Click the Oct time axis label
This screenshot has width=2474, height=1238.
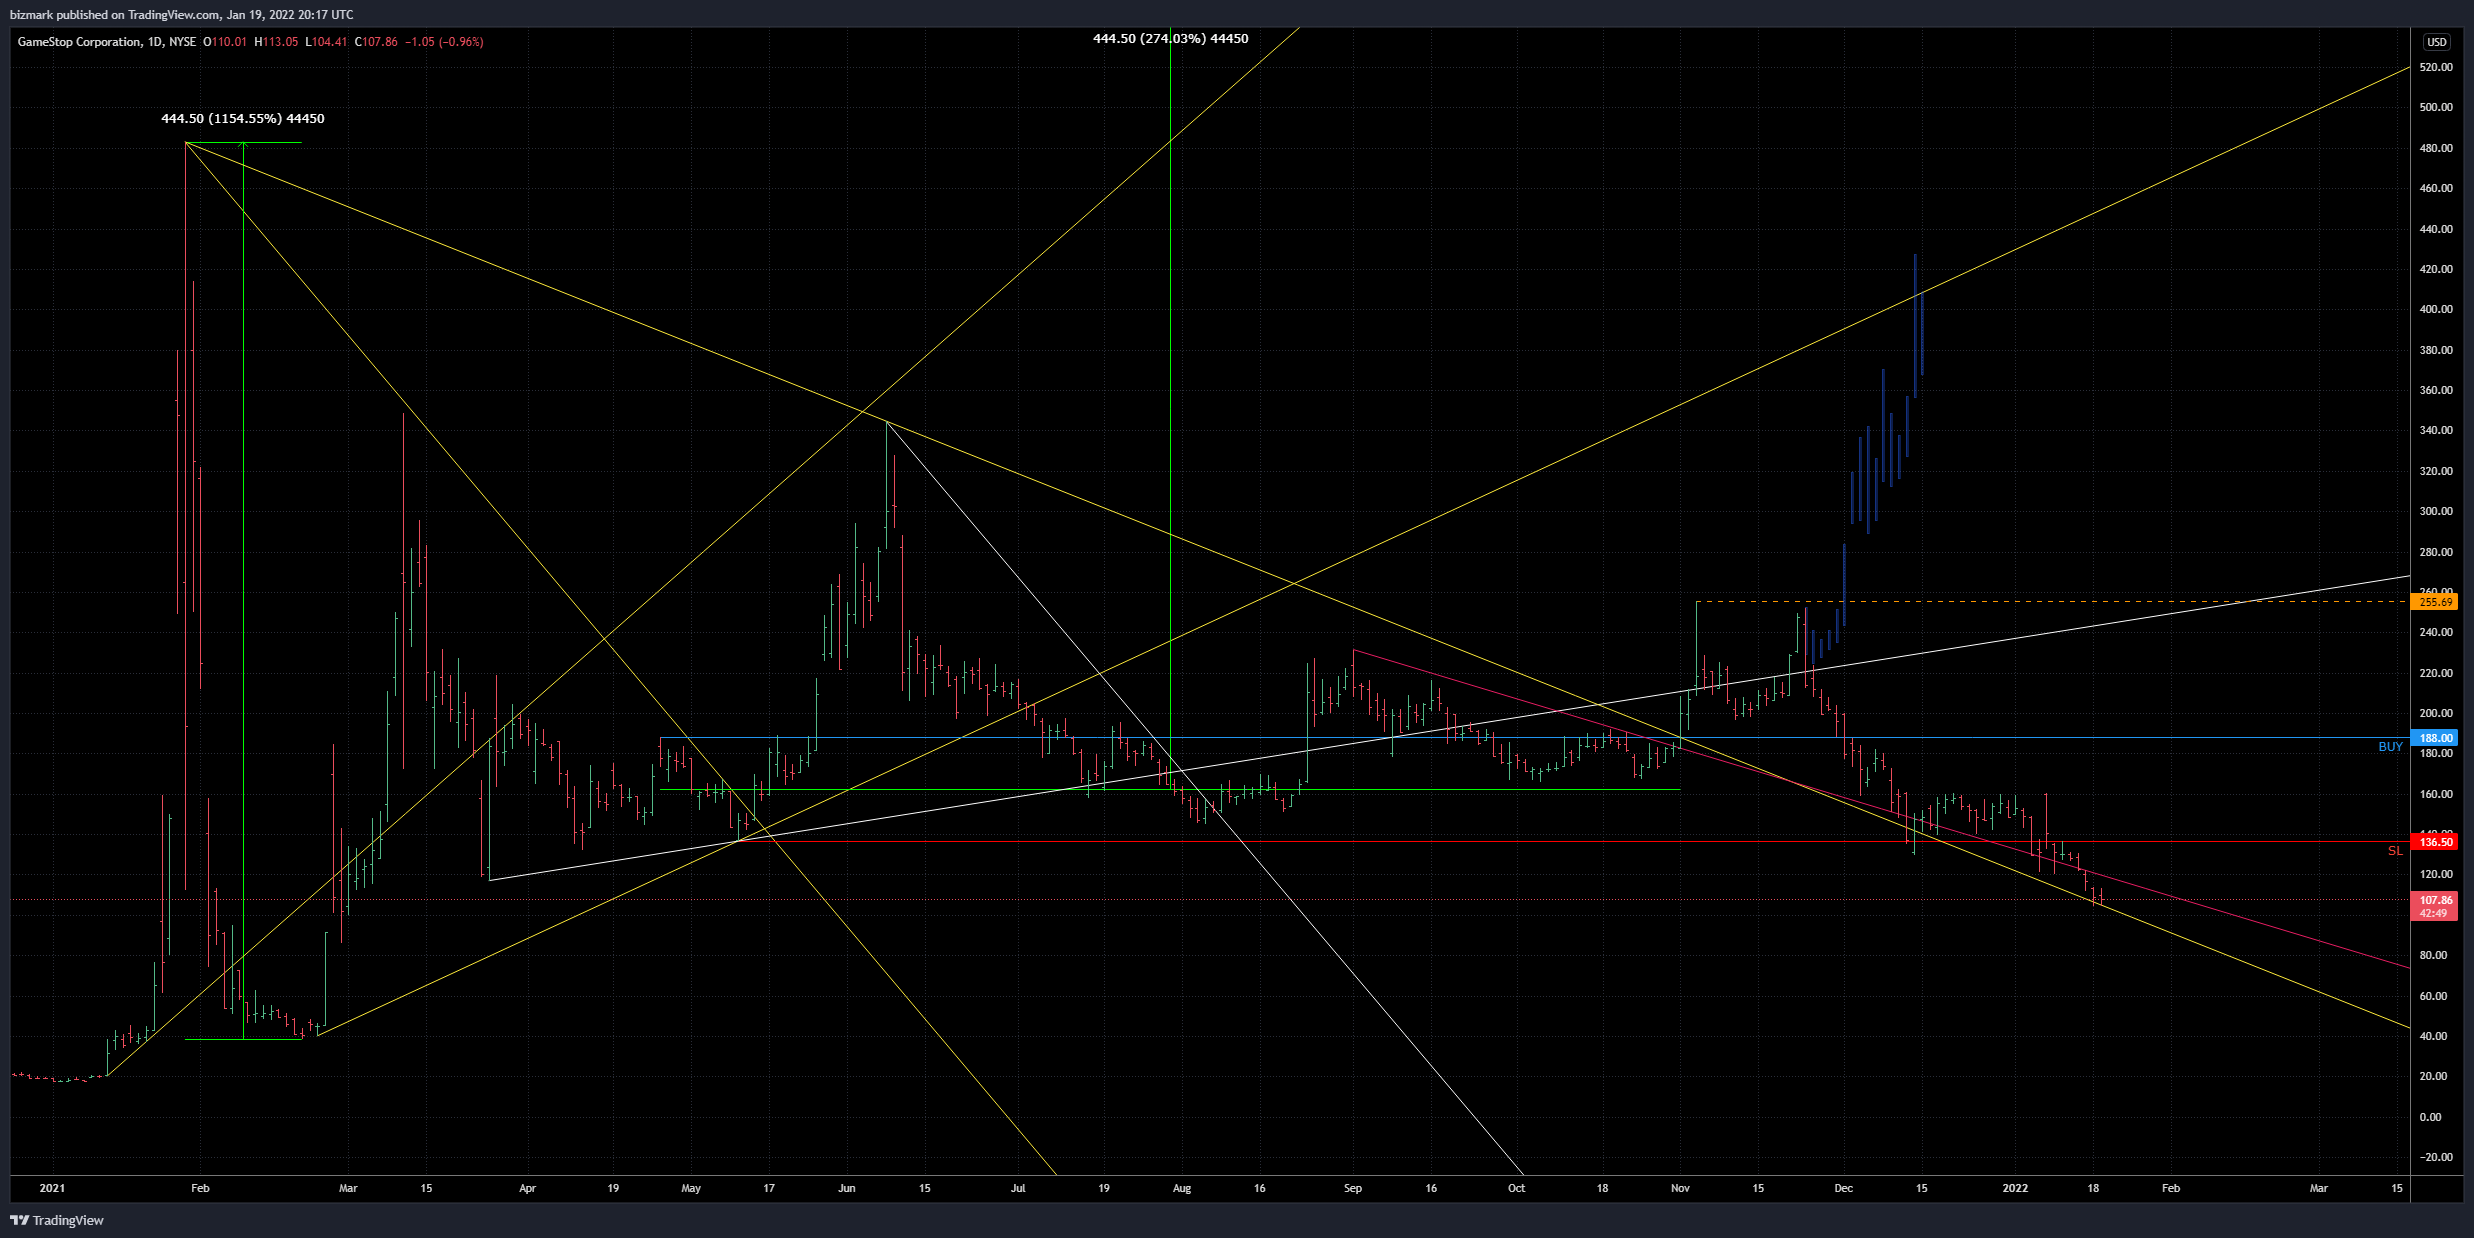click(x=1517, y=1188)
